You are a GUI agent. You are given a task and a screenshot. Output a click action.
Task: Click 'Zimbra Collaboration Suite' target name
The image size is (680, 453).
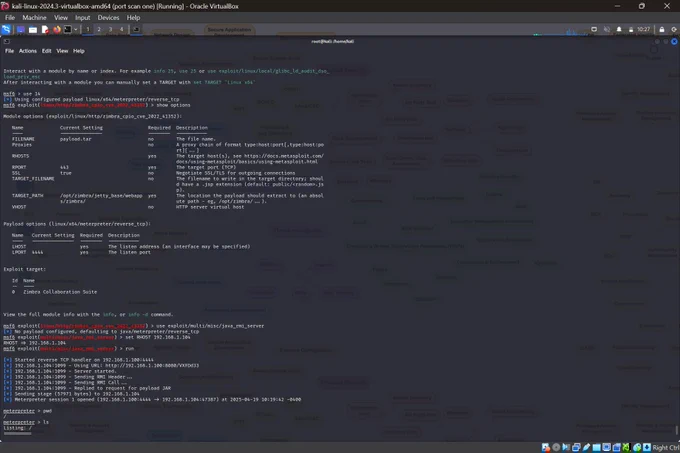[x=60, y=292]
